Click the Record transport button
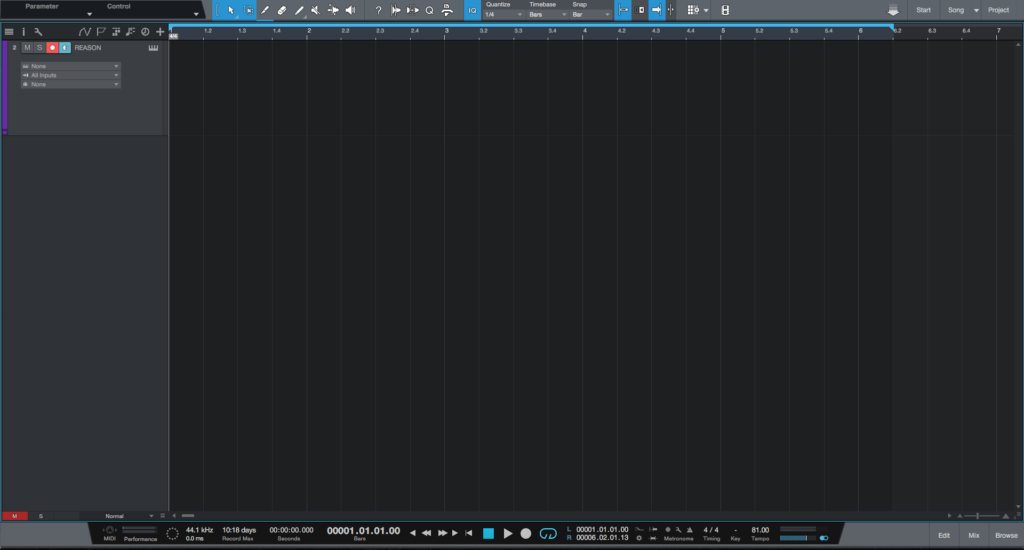The width and height of the screenshot is (1024, 550). pos(526,534)
